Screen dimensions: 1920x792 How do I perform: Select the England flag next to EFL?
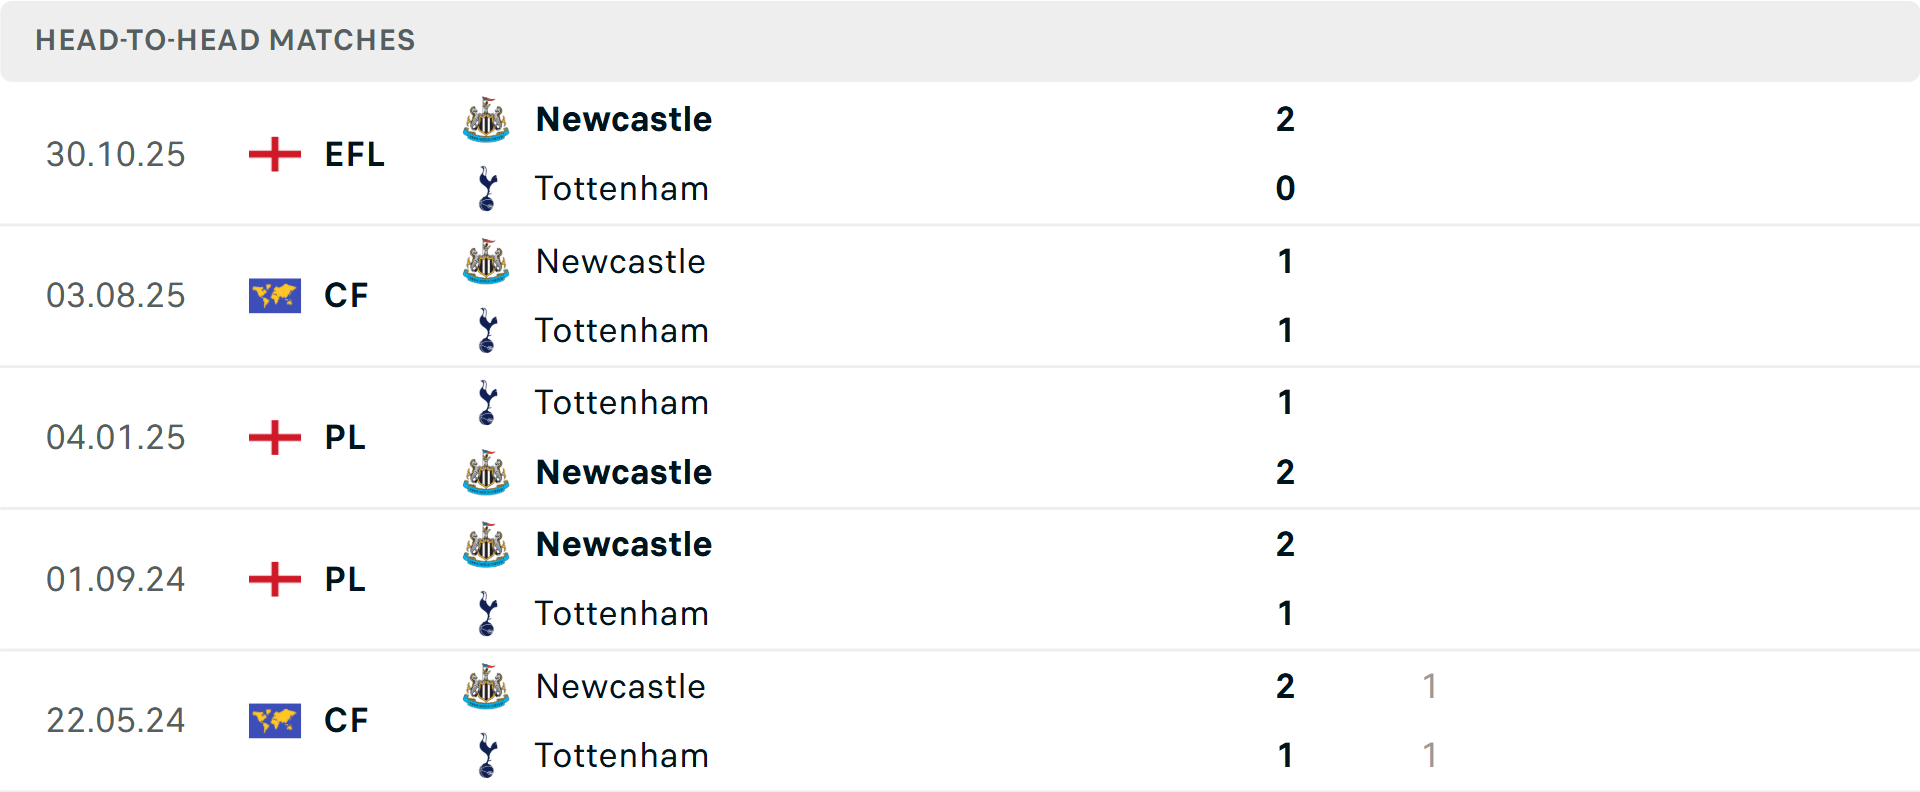(274, 154)
